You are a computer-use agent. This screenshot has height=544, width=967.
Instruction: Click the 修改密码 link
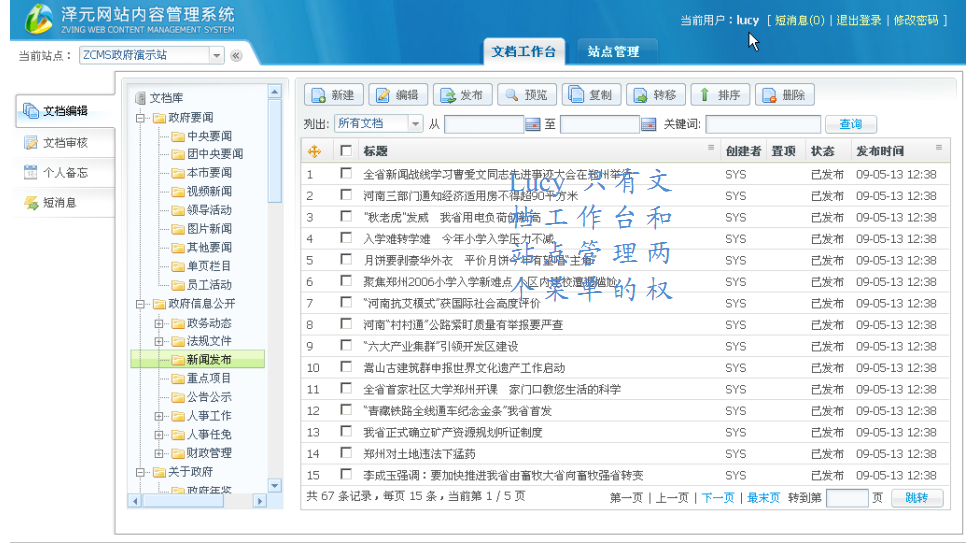(916, 20)
